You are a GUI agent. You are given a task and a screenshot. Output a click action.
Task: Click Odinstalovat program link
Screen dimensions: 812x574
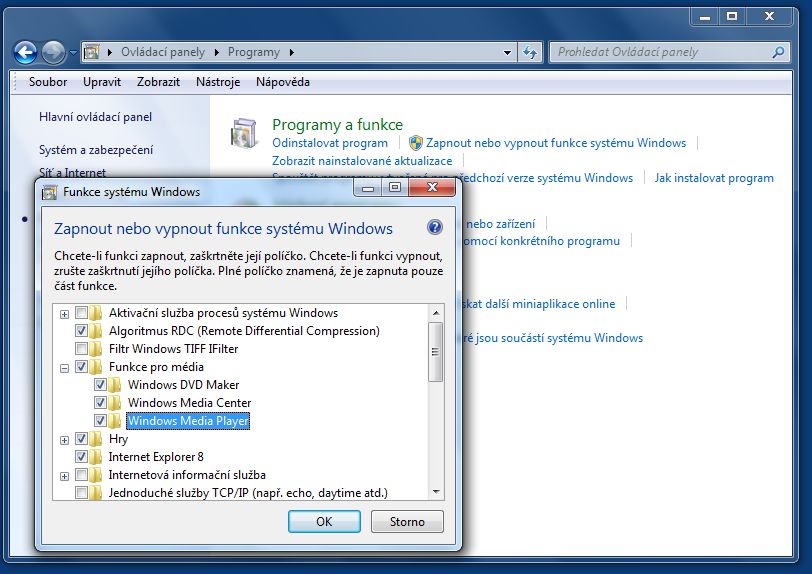click(x=330, y=143)
